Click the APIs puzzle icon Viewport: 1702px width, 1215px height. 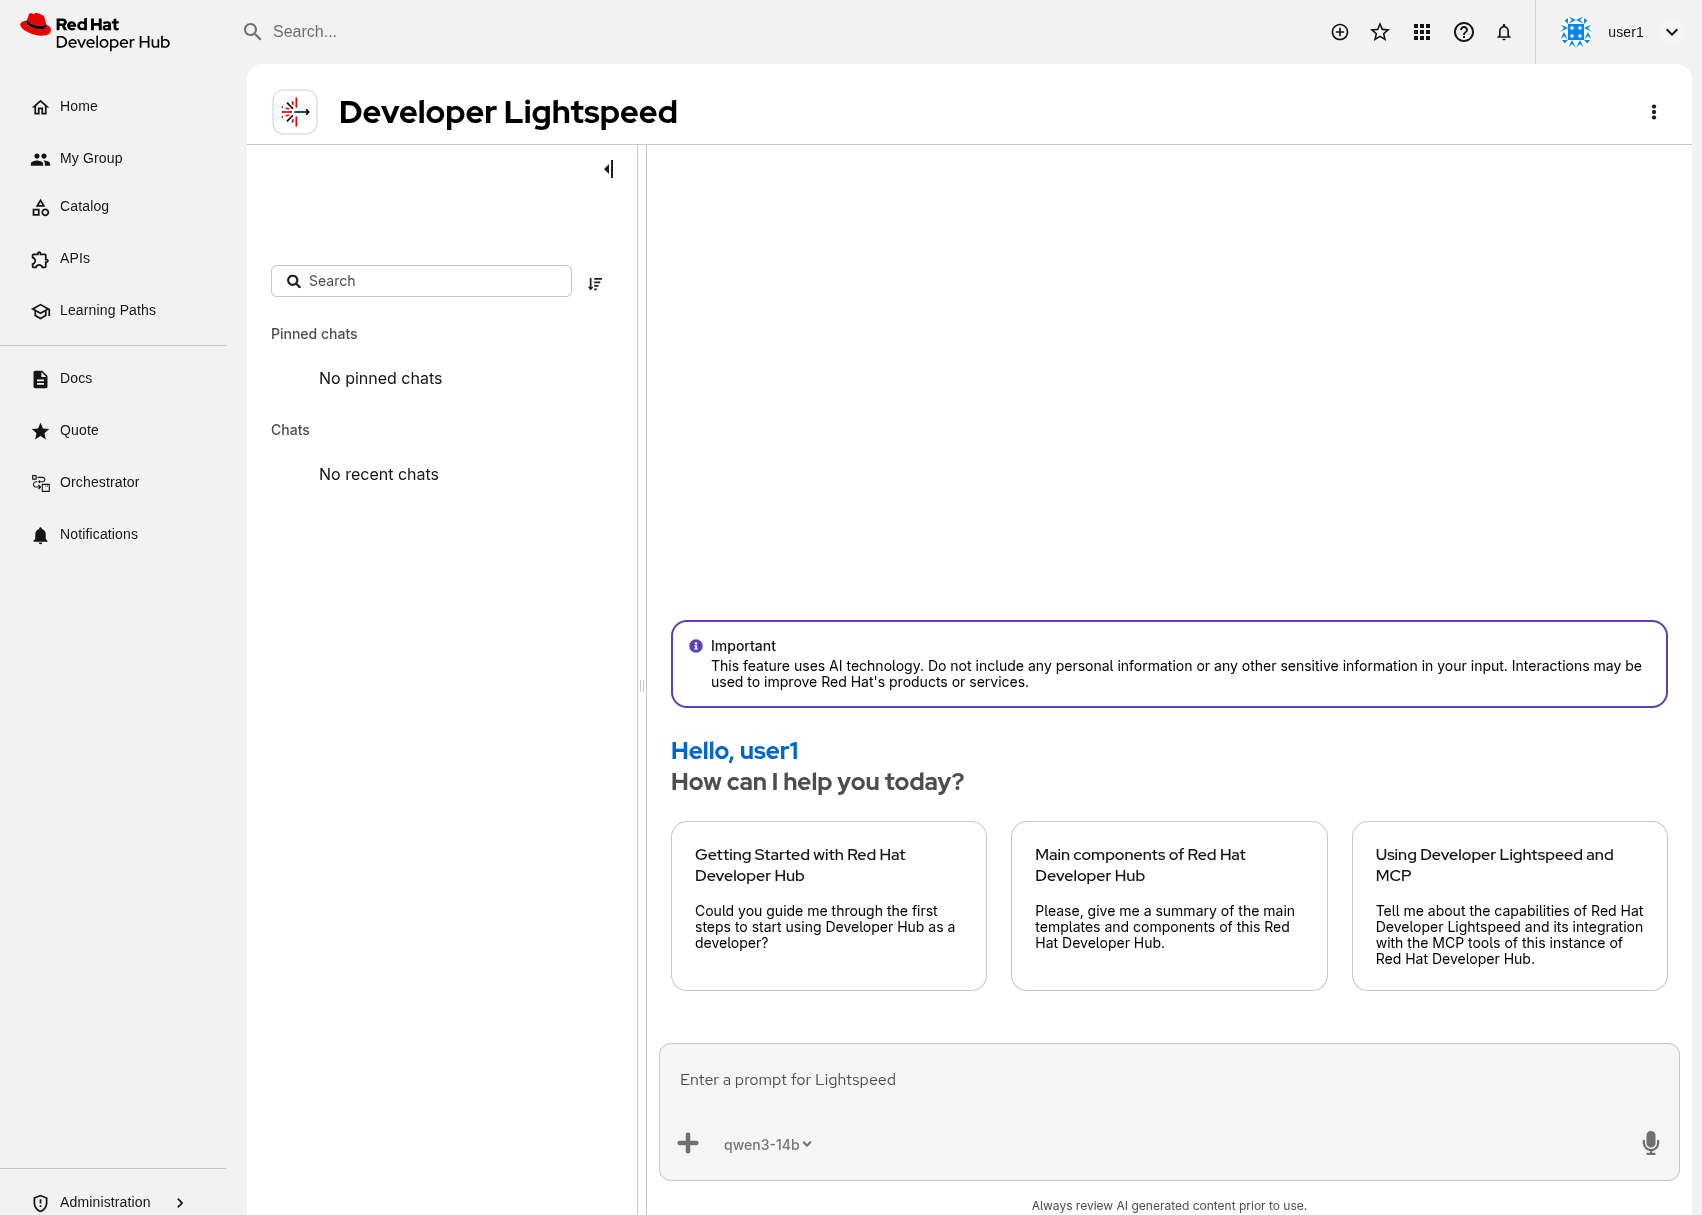point(40,259)
